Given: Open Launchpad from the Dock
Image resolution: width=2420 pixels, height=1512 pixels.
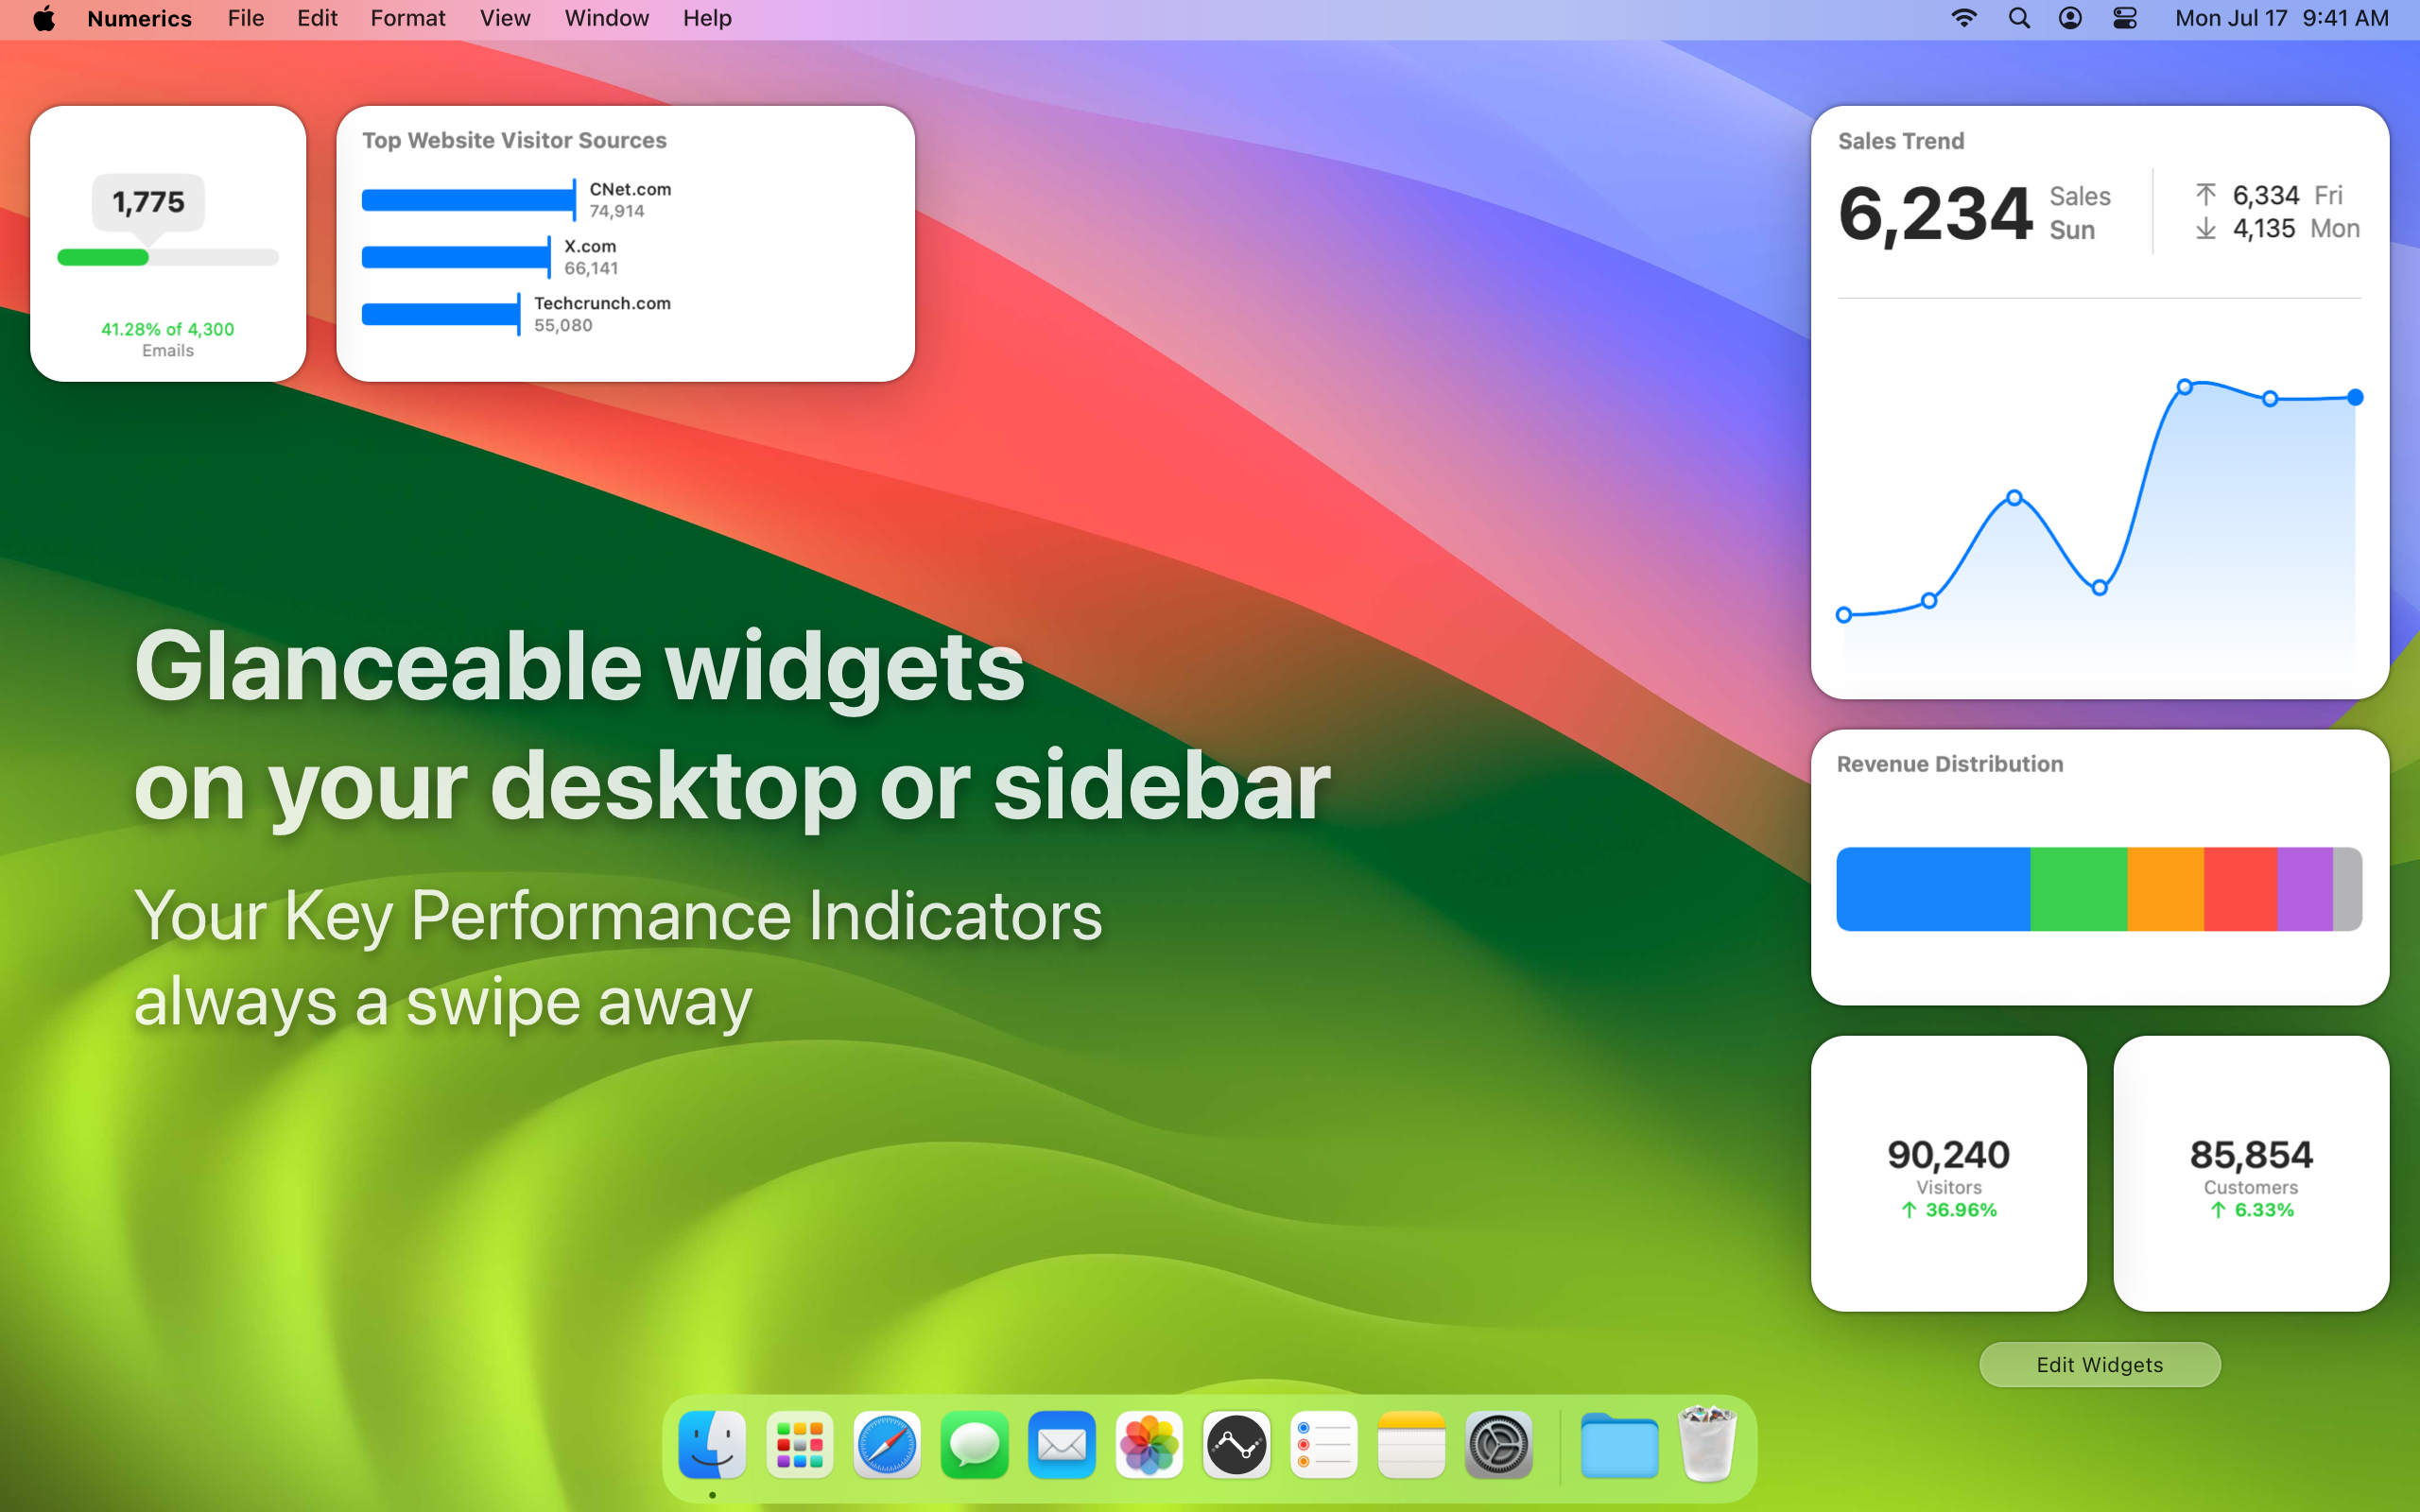Looking at the screenshot, I should point(799,1445).
